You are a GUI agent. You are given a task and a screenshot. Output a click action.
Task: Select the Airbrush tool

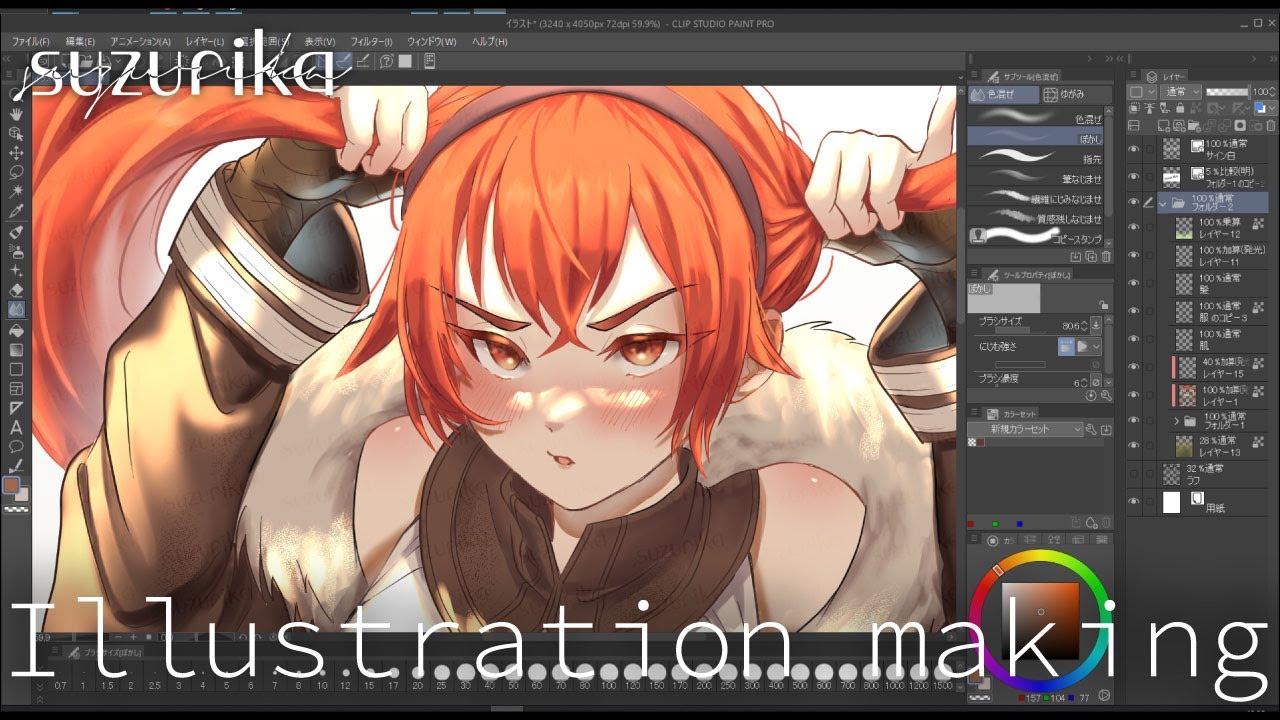[x=16, y=251]
